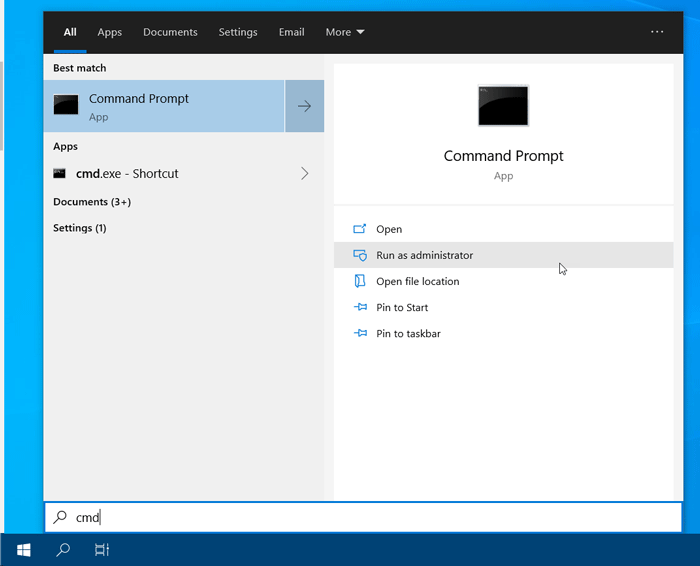Click the Open file location icon
Viewport: 700px width, 566px height.
[359, 281]
